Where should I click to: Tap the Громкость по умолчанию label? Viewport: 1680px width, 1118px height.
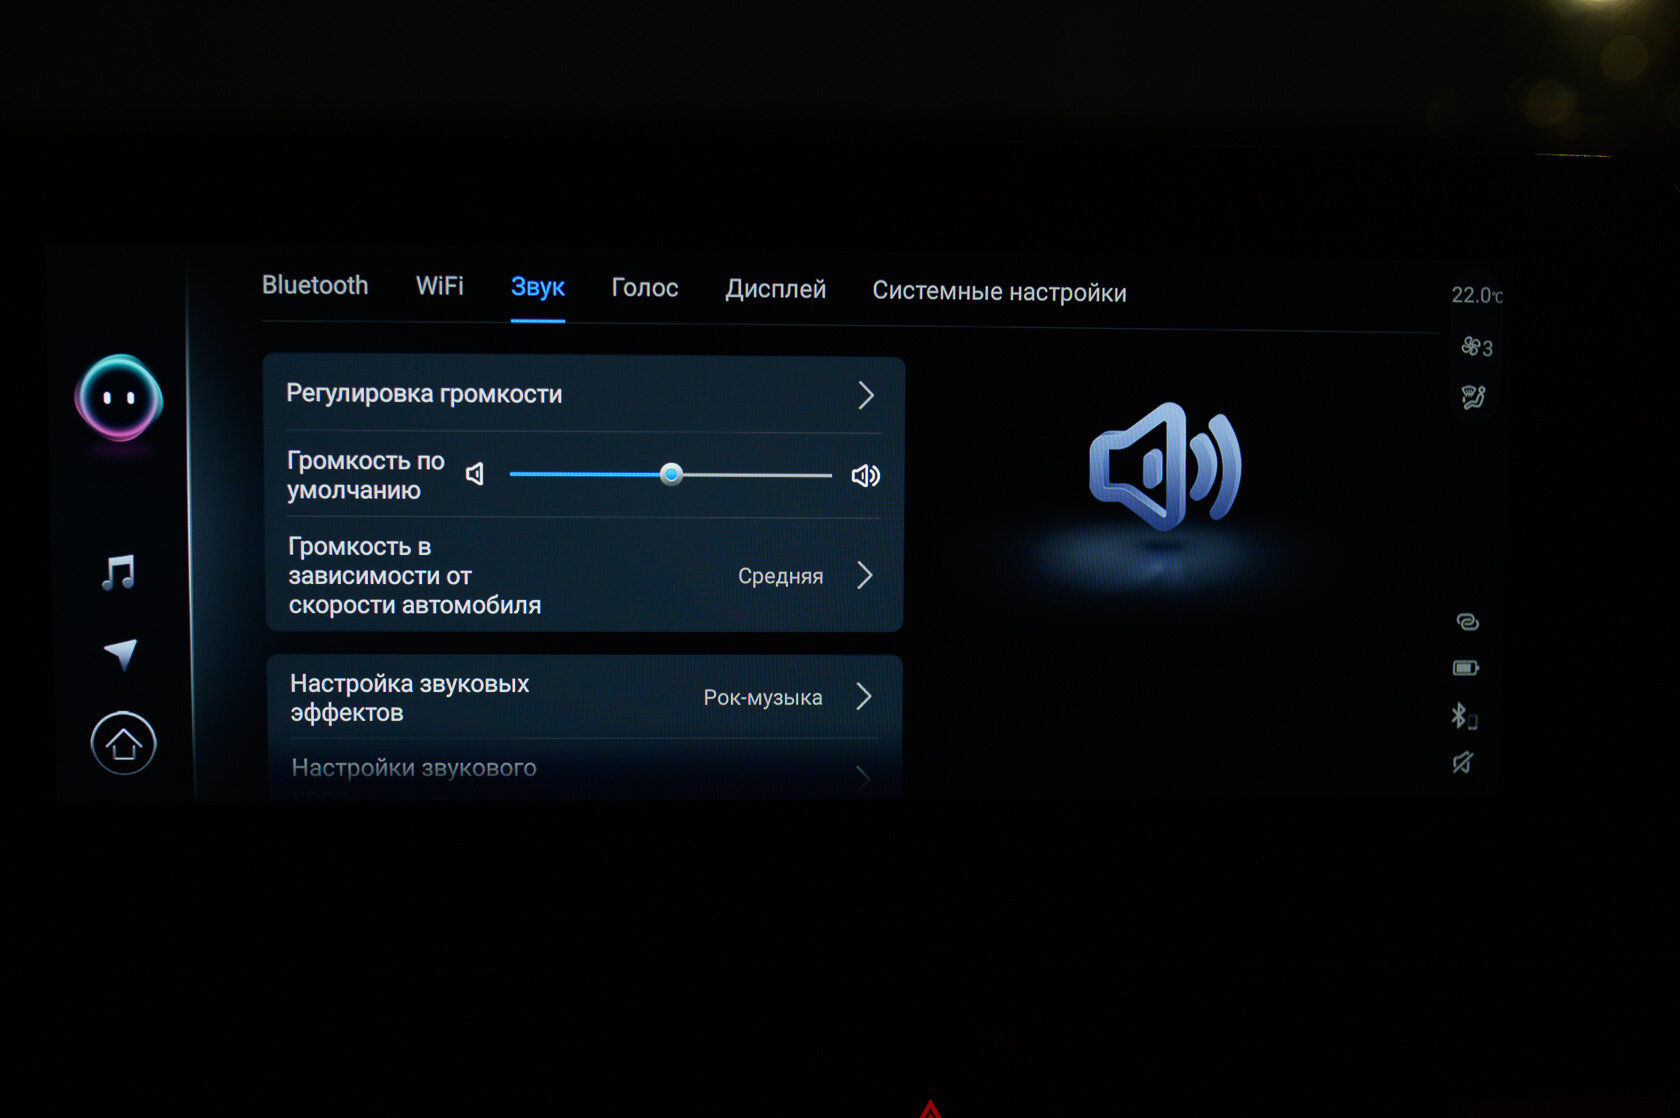point(366,475)
